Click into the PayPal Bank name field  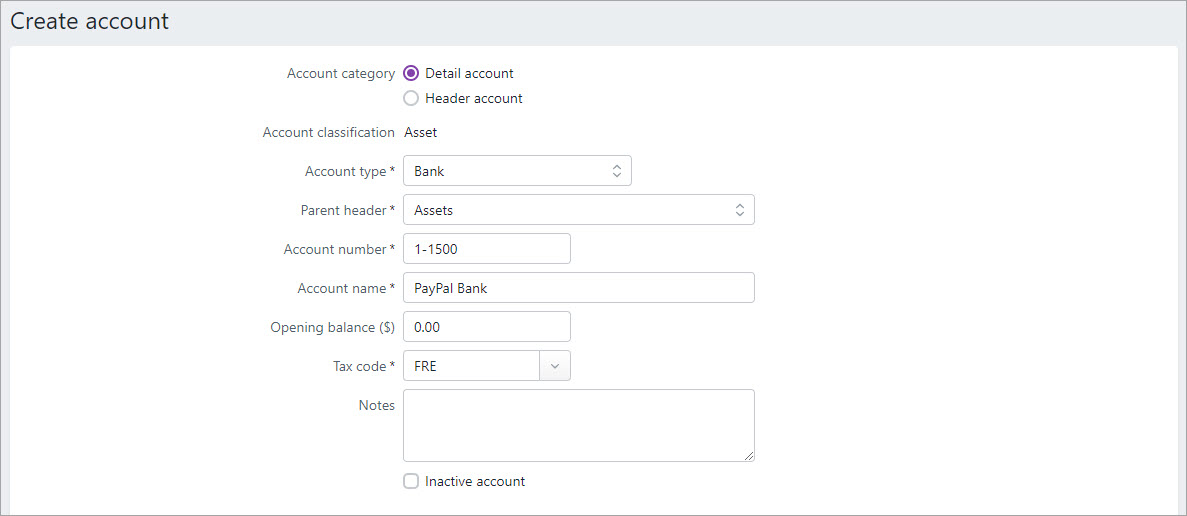[x=579, y=288]
